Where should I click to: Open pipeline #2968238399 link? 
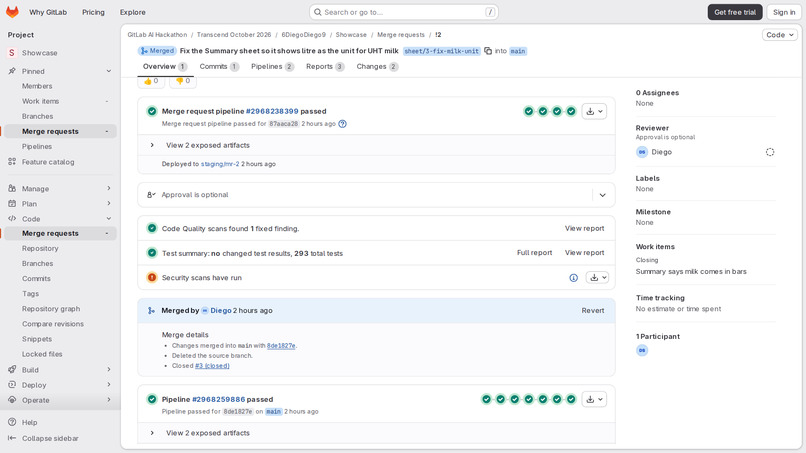[x=272, y=111]
